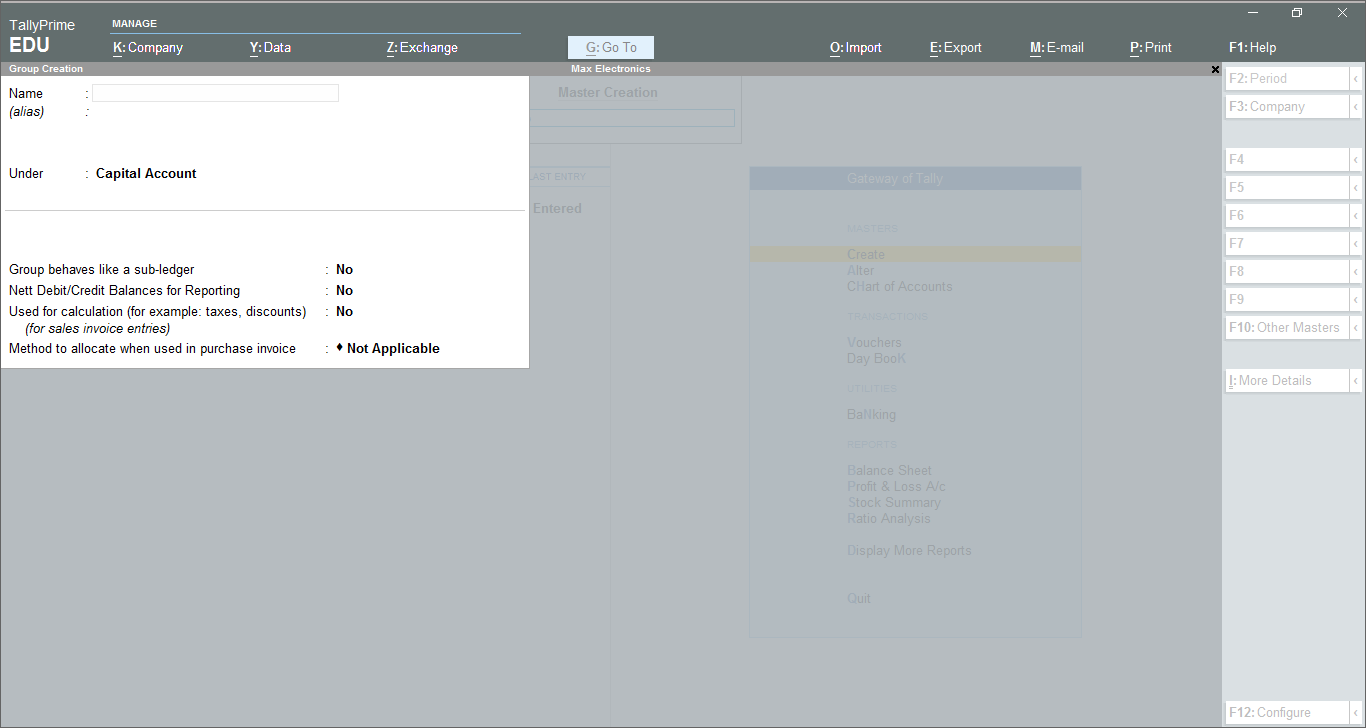1366x728 pixels.
Task: Select Vouchers in Gateway of Tally
Action: coord(874,342)
